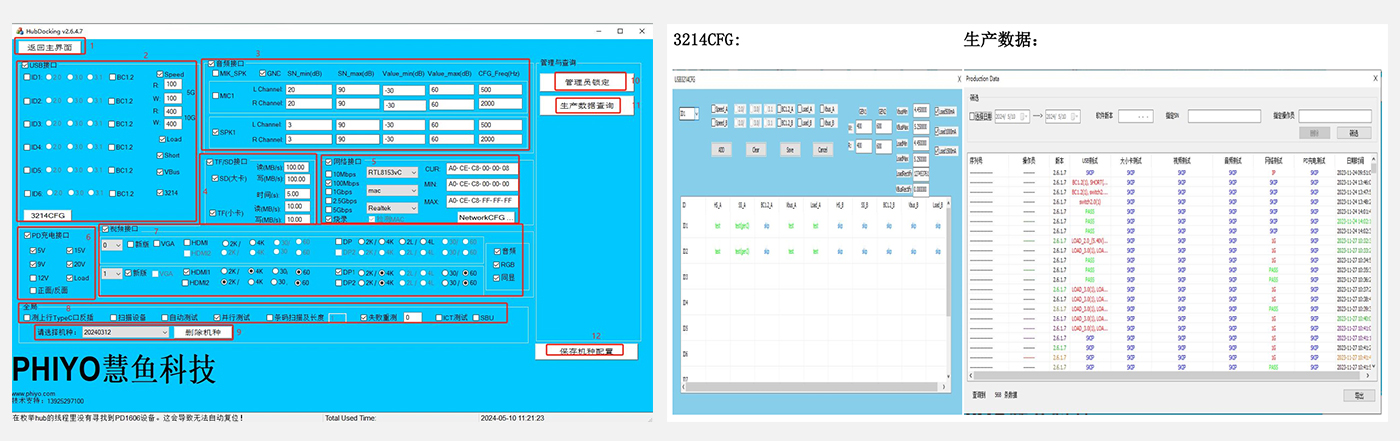Click the 管理员锁定 admin lock button
The height and width of the screenshot is (441, 1400).
coord(583,82)
